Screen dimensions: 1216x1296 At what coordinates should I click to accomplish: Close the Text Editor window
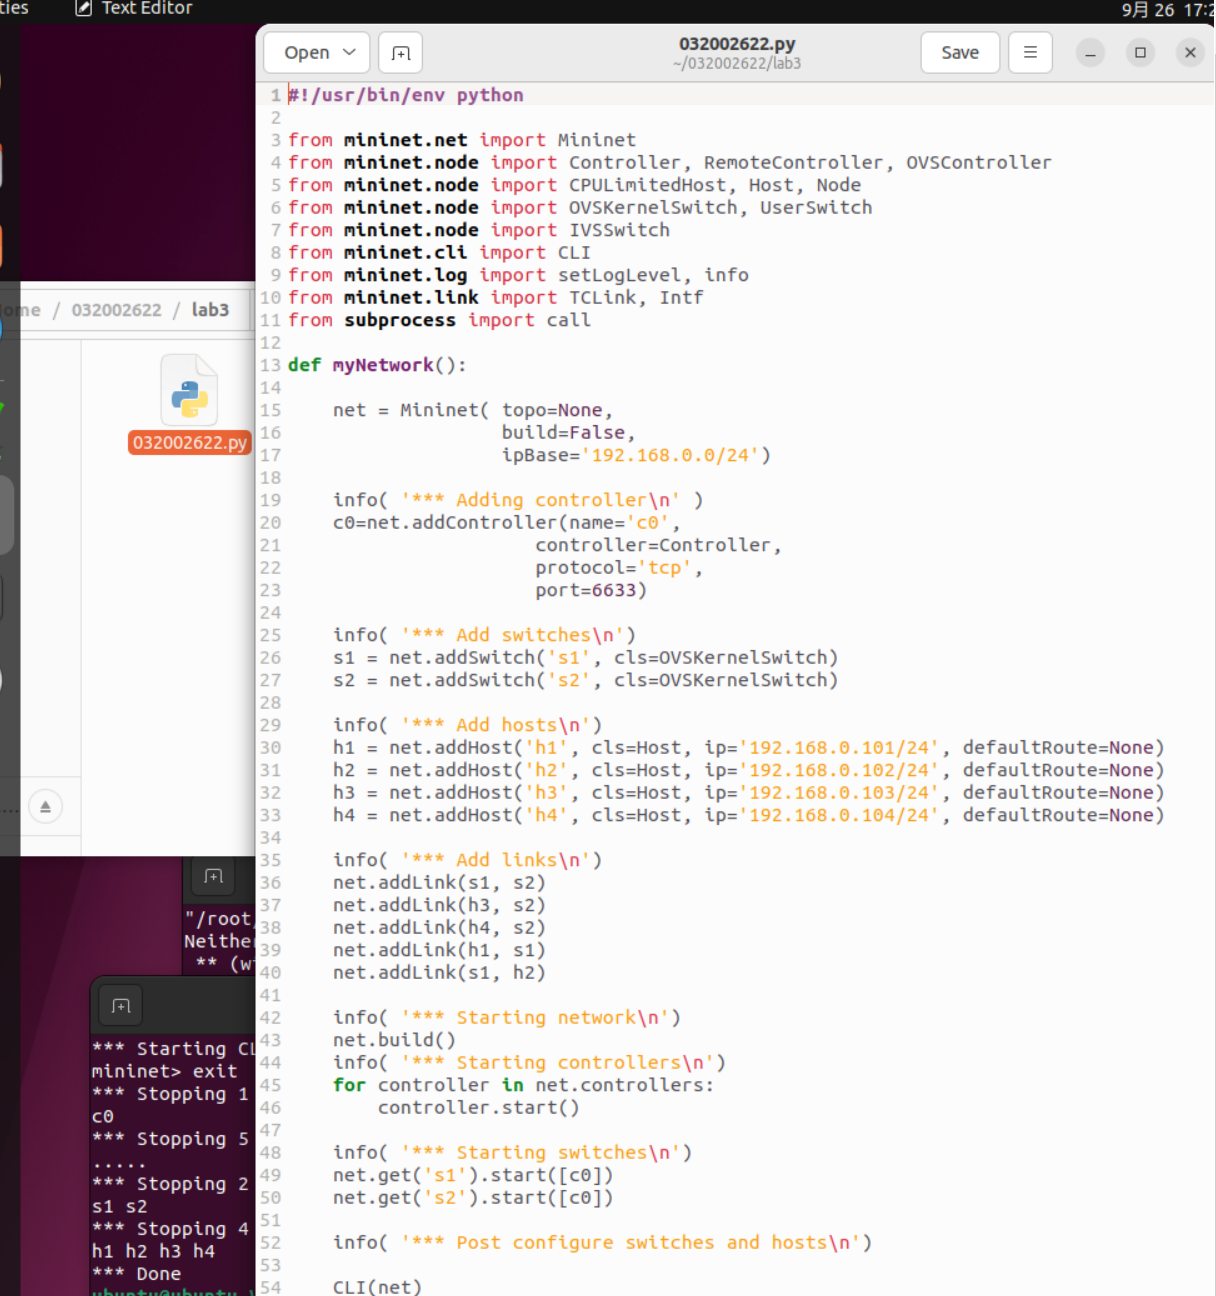click(1190, 53)
